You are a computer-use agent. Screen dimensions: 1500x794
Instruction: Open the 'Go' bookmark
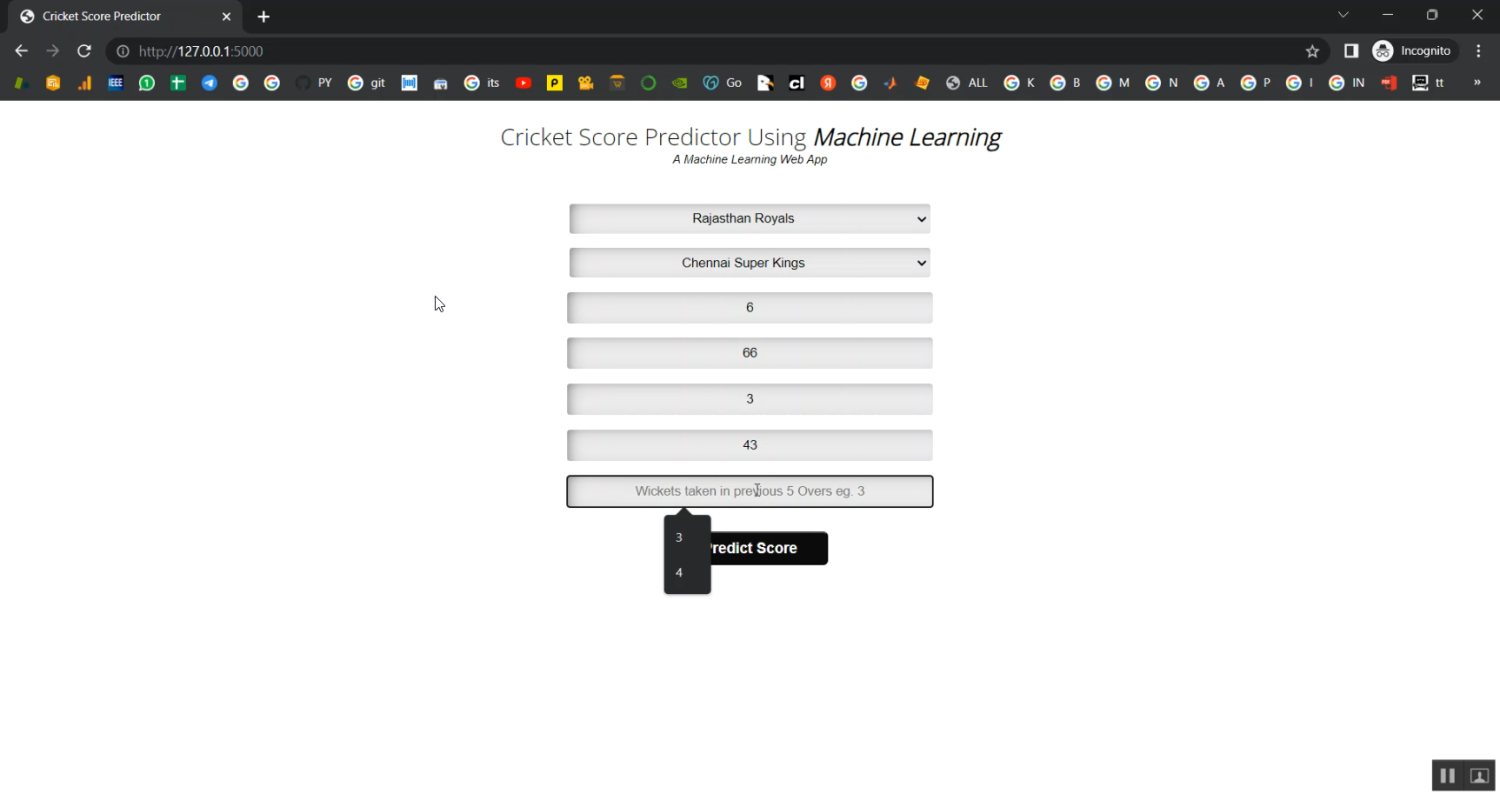[x=723, y=83]
